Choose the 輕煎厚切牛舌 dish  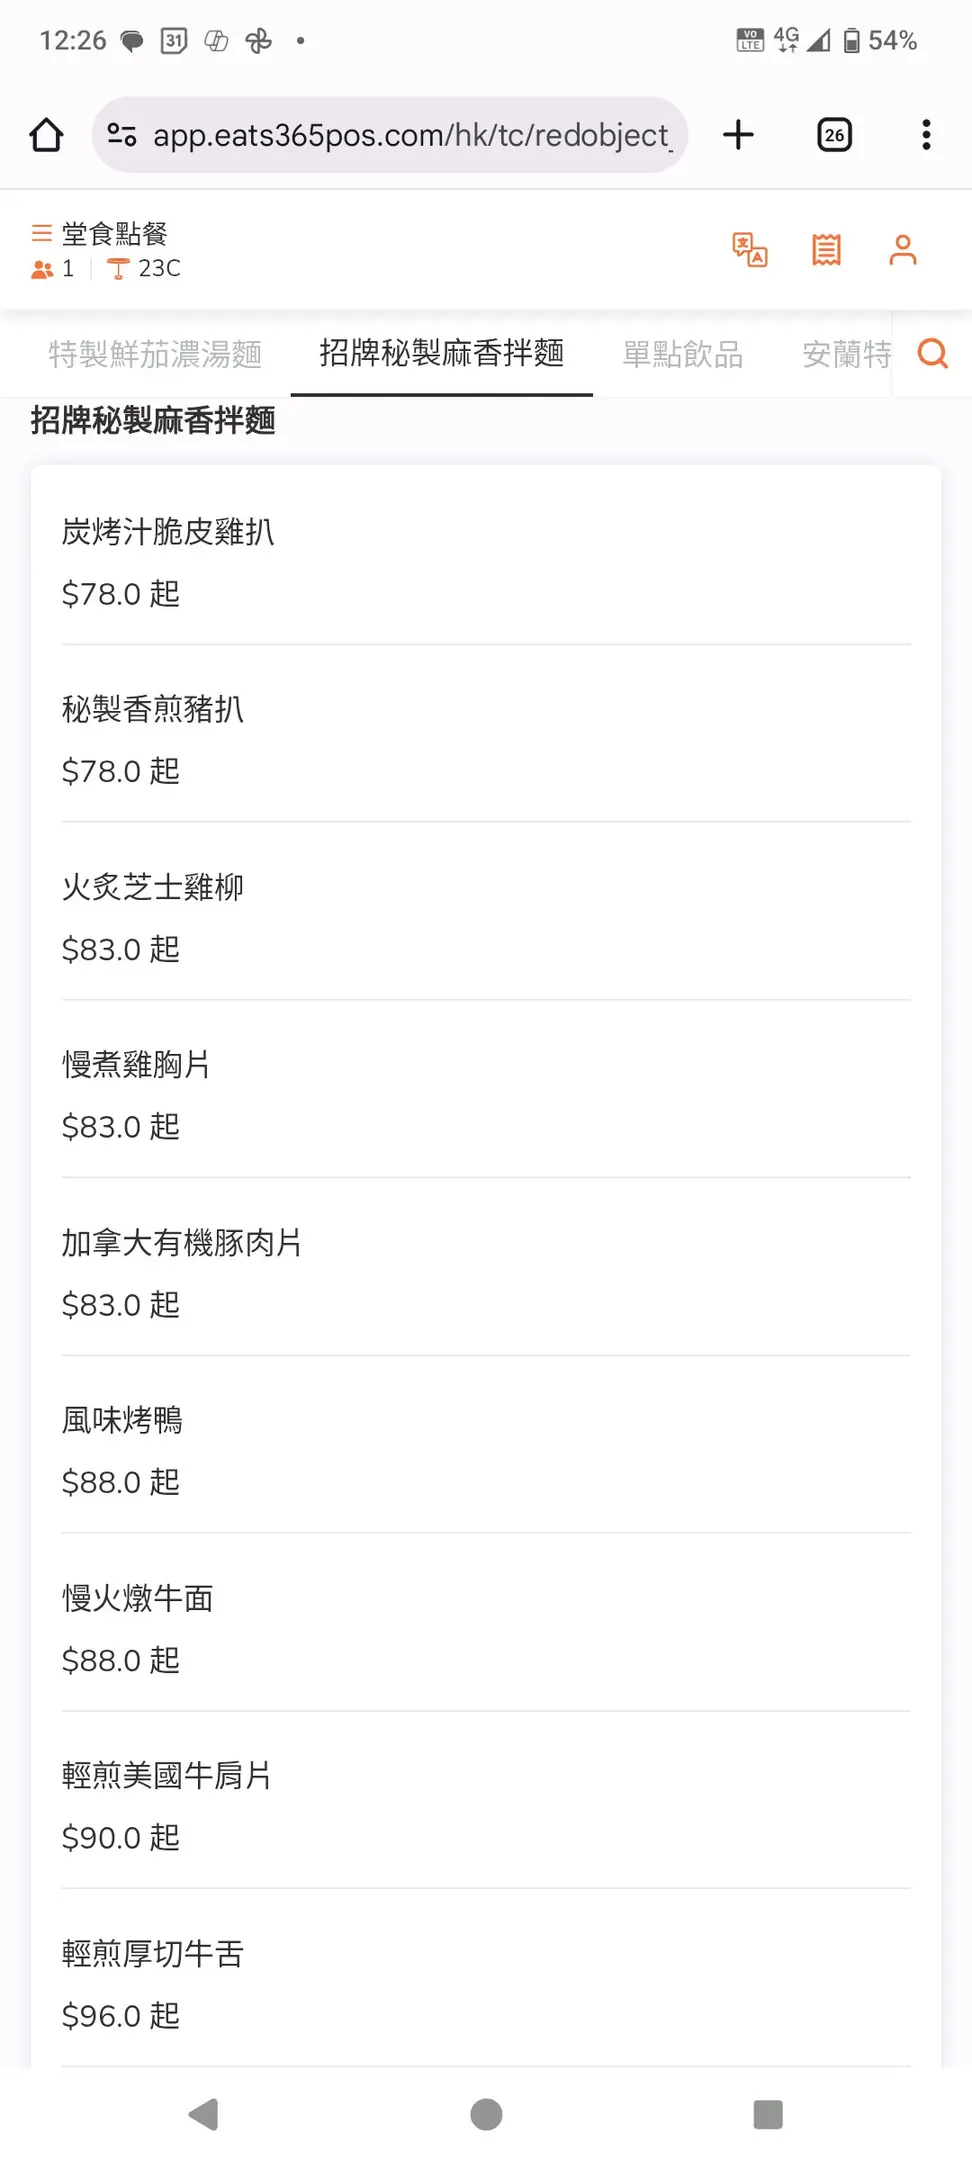click(x=485, y=1982)
